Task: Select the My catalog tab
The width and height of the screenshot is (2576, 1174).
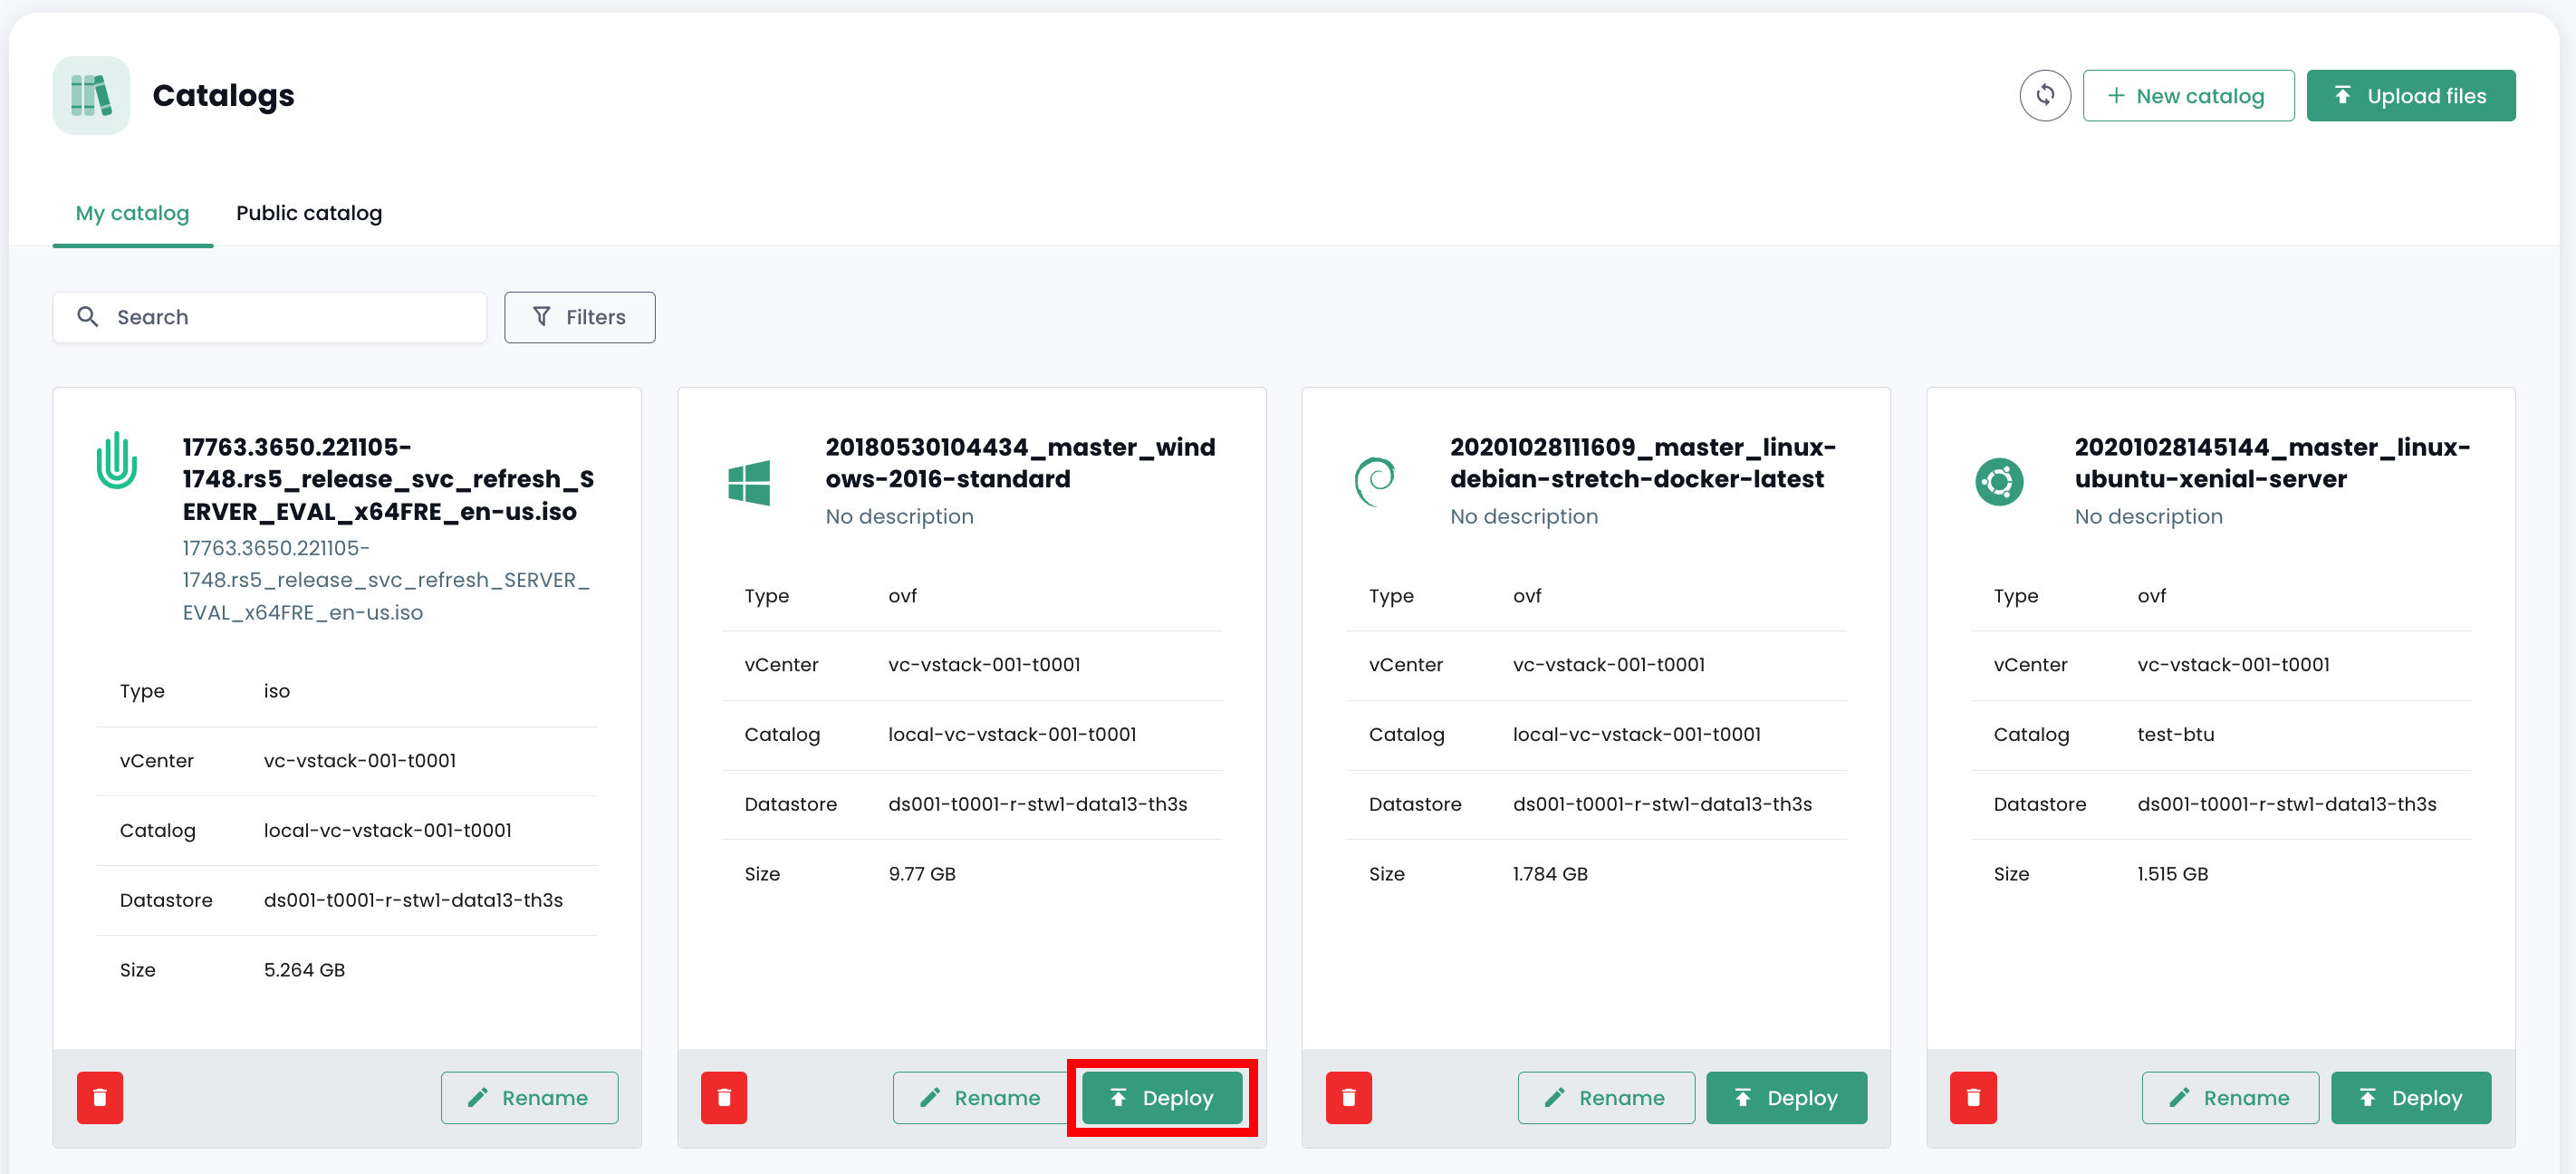Action: click(132, 213)
